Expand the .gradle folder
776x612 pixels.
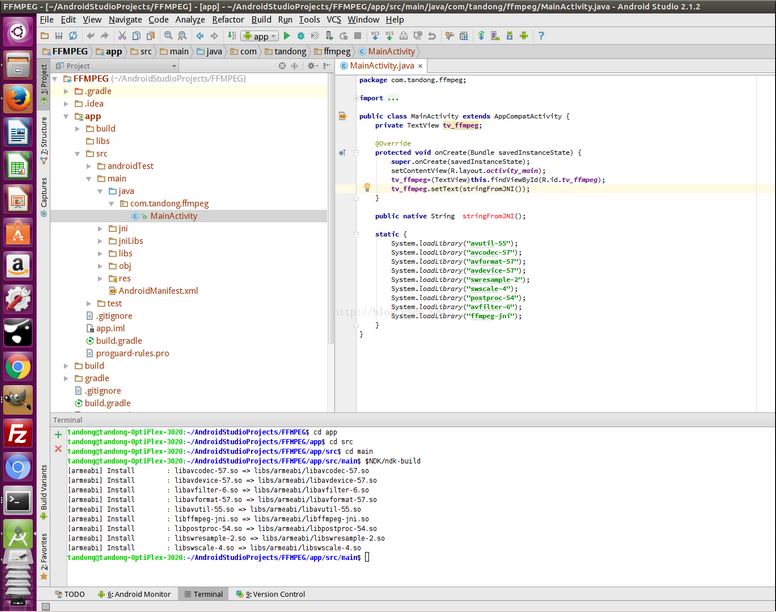click(x=66, y=91)
